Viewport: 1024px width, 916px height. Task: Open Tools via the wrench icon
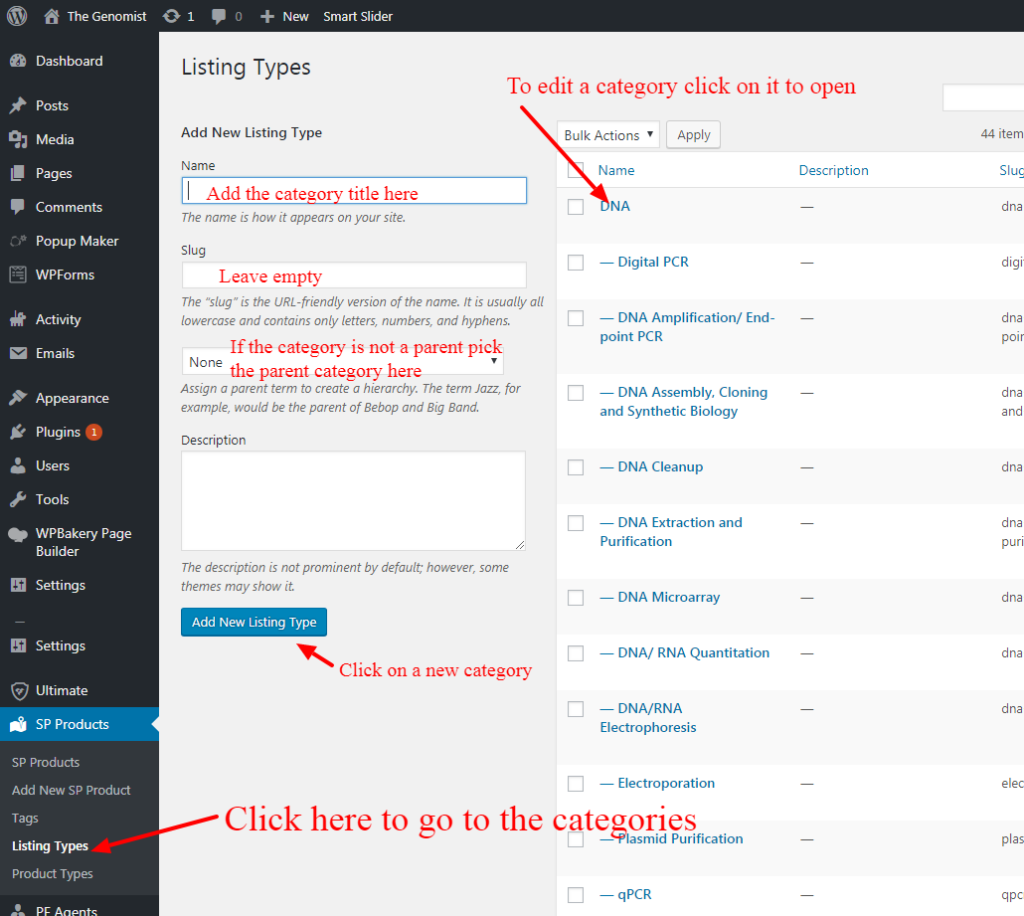coord(18,499)
